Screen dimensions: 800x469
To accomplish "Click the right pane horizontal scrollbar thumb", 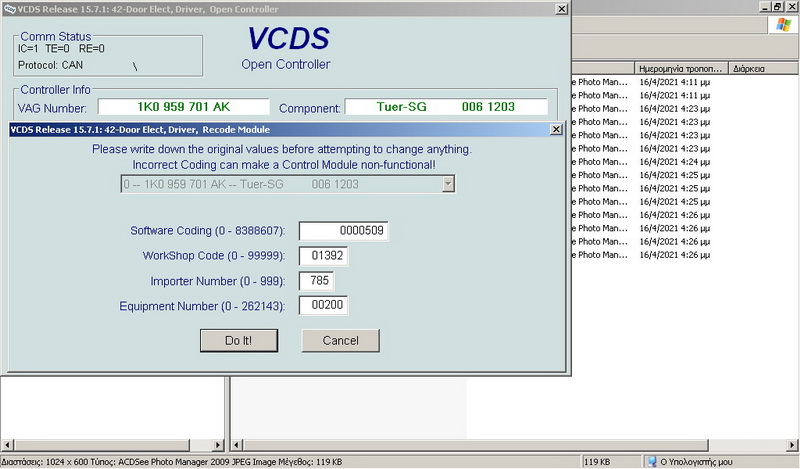I will point(476,445).
